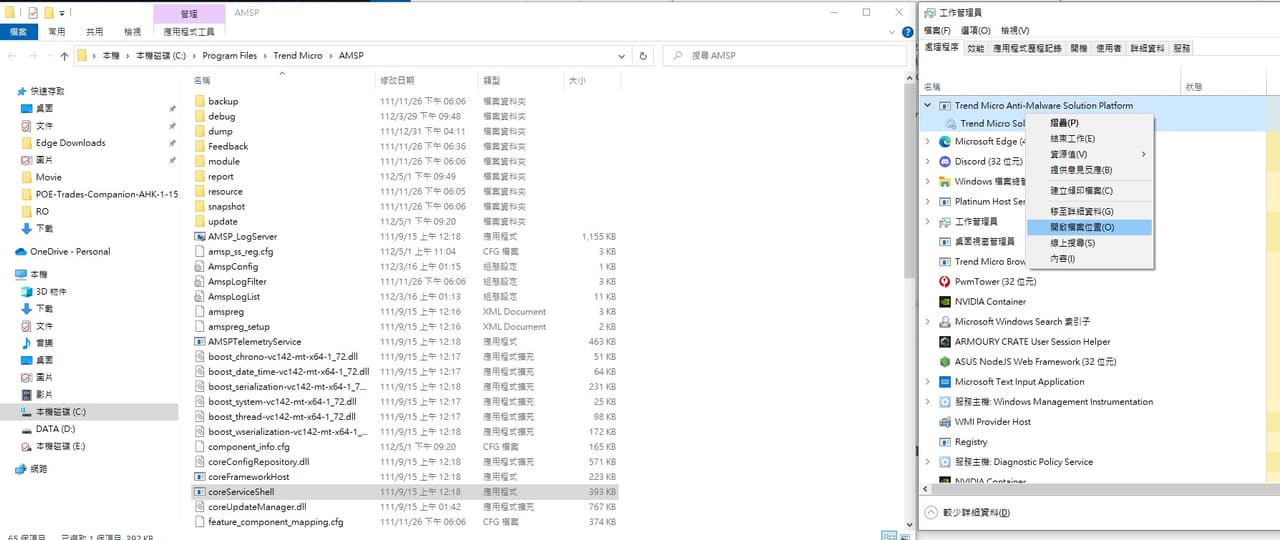Image resolution: width=1280 pixels, height=540 pixels.
Task: Select the coreServiceShell file row
Action: click(405, 492)
